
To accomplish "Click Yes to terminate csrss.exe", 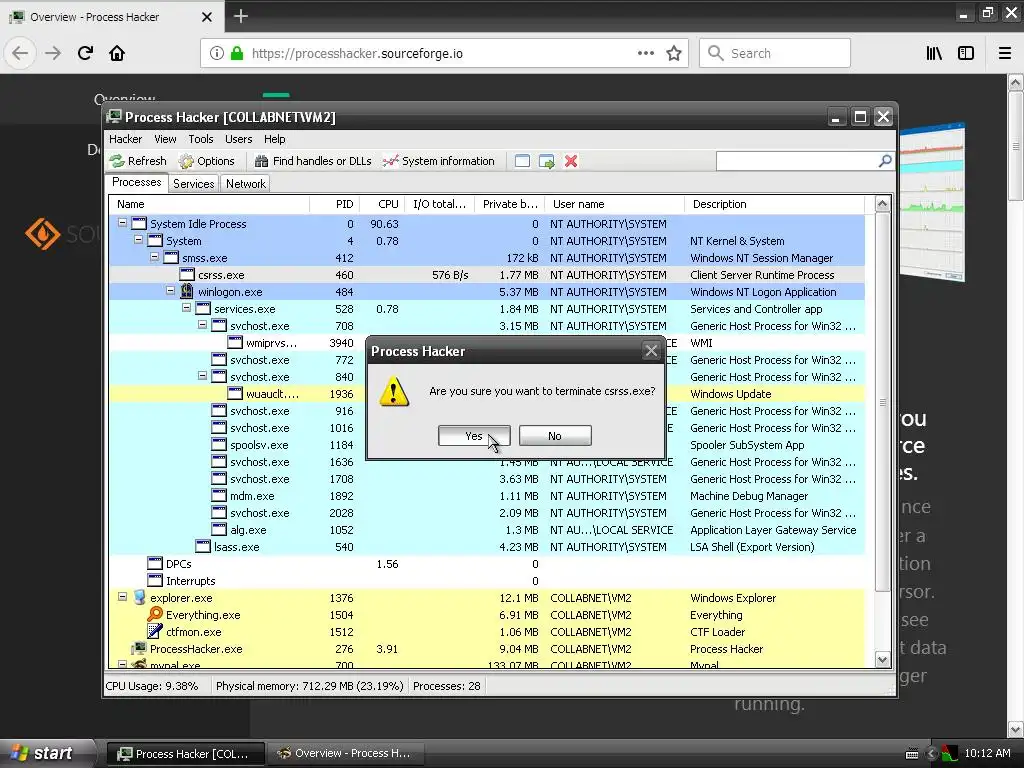I will 474,436.
